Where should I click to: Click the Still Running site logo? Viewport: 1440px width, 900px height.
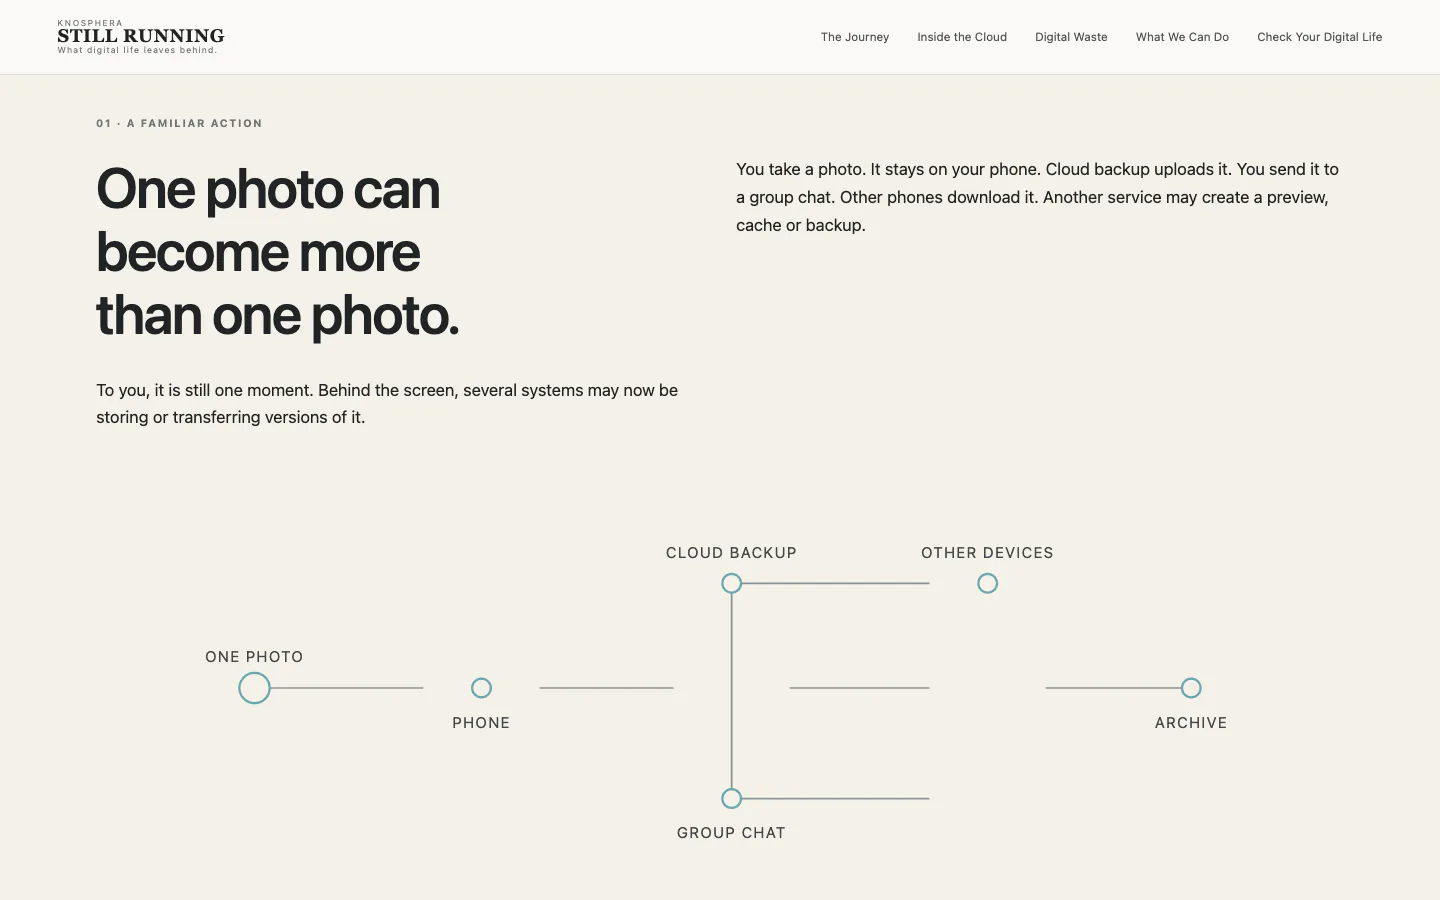(140, 36)
